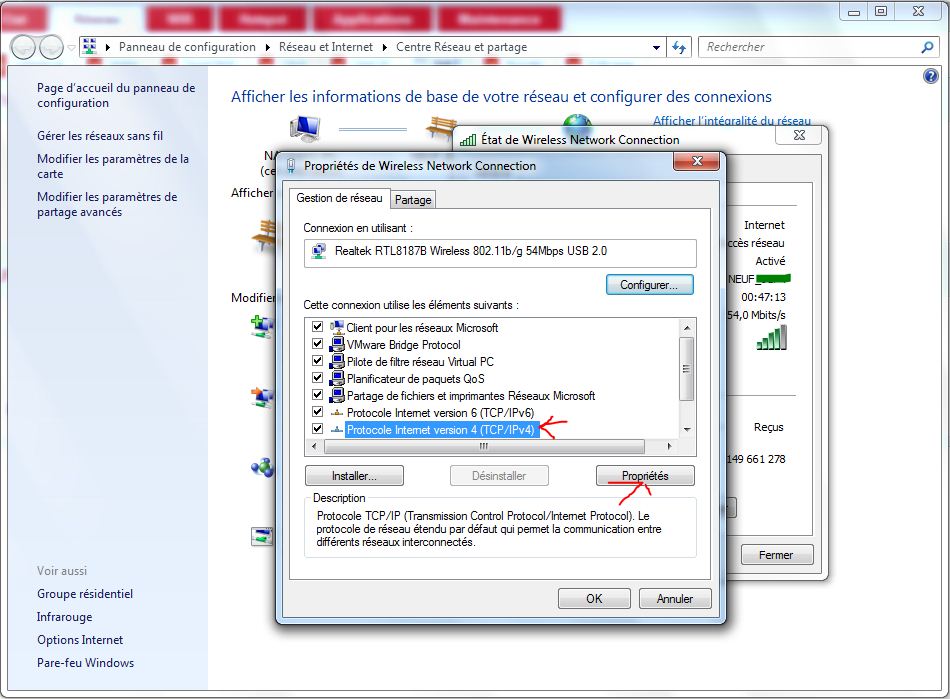Open Modifier les paramètres de partage avancés

coord(107,204)
